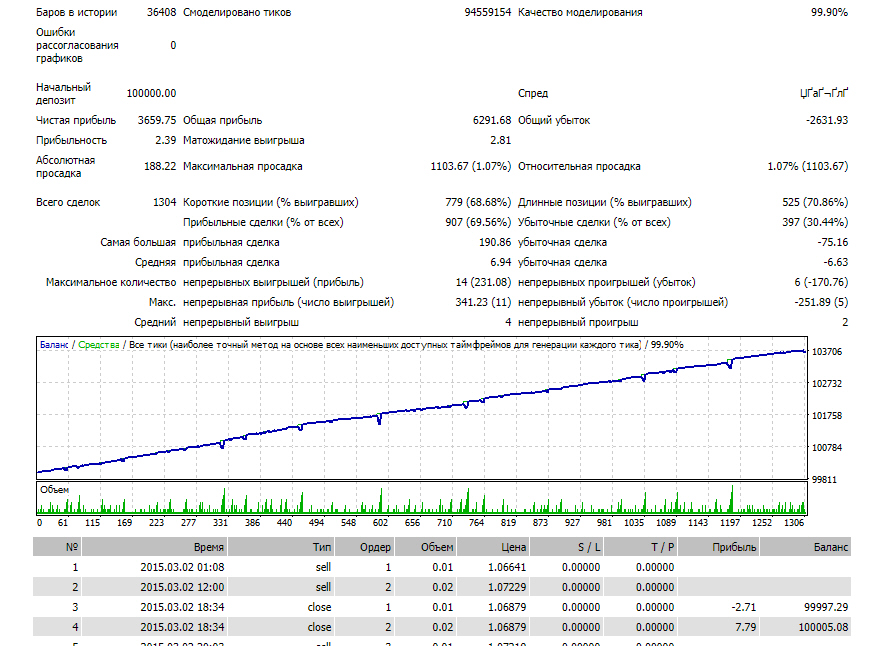This screenshot has width=878, height=646.
Task: Click the 'Баланс' legend label in chart
Action: click(x=54, y=345)
